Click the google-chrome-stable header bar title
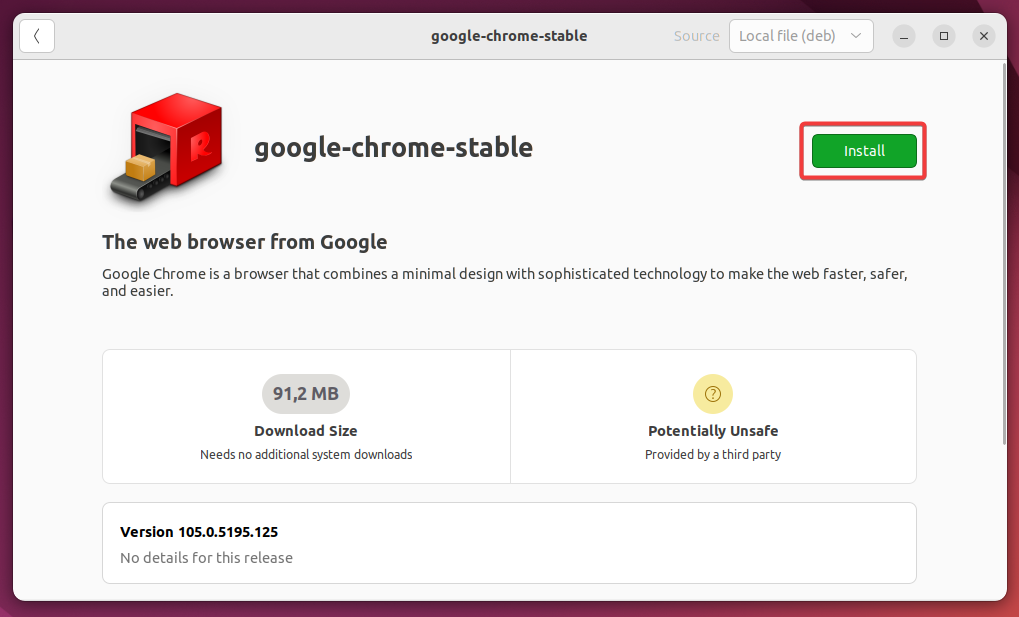Image resolution: width=1019 pixels, height=617 pixels. [509, 36]
